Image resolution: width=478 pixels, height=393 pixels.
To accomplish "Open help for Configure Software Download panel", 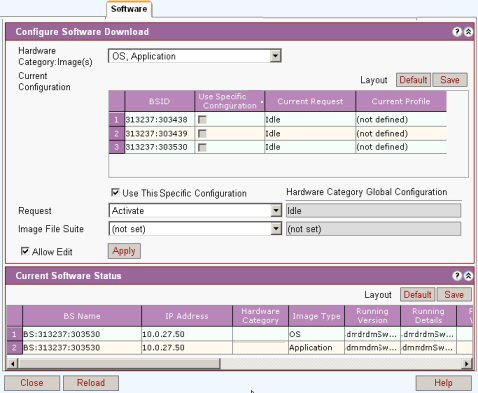I will tap(457, 32).
